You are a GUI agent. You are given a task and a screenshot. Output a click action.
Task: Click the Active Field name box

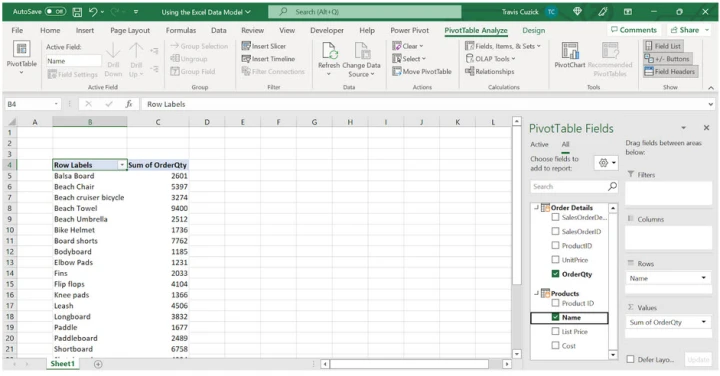click(73, 61)
